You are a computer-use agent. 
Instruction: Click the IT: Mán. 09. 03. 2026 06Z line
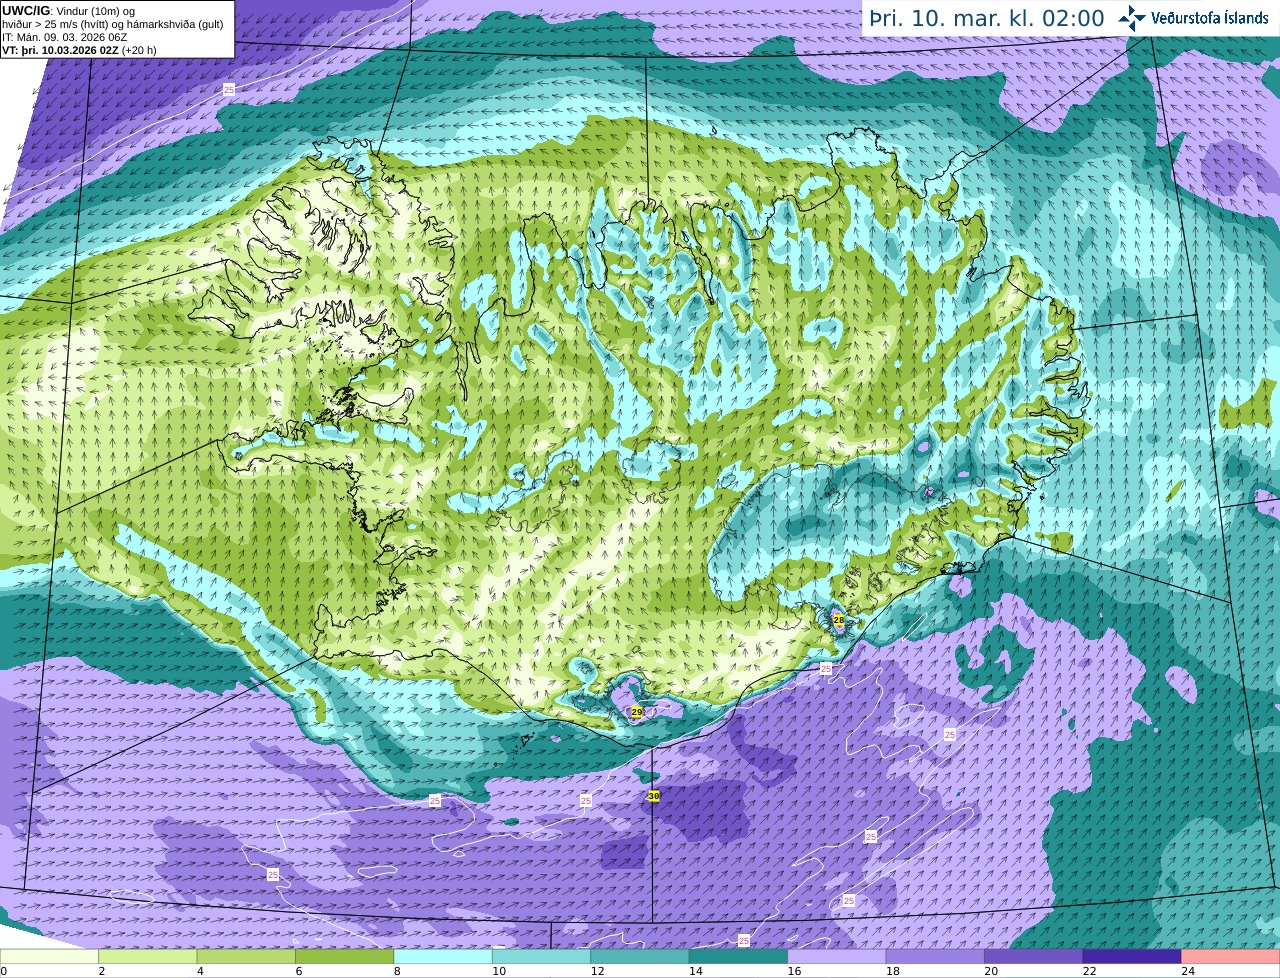click(x=65, y=37)
